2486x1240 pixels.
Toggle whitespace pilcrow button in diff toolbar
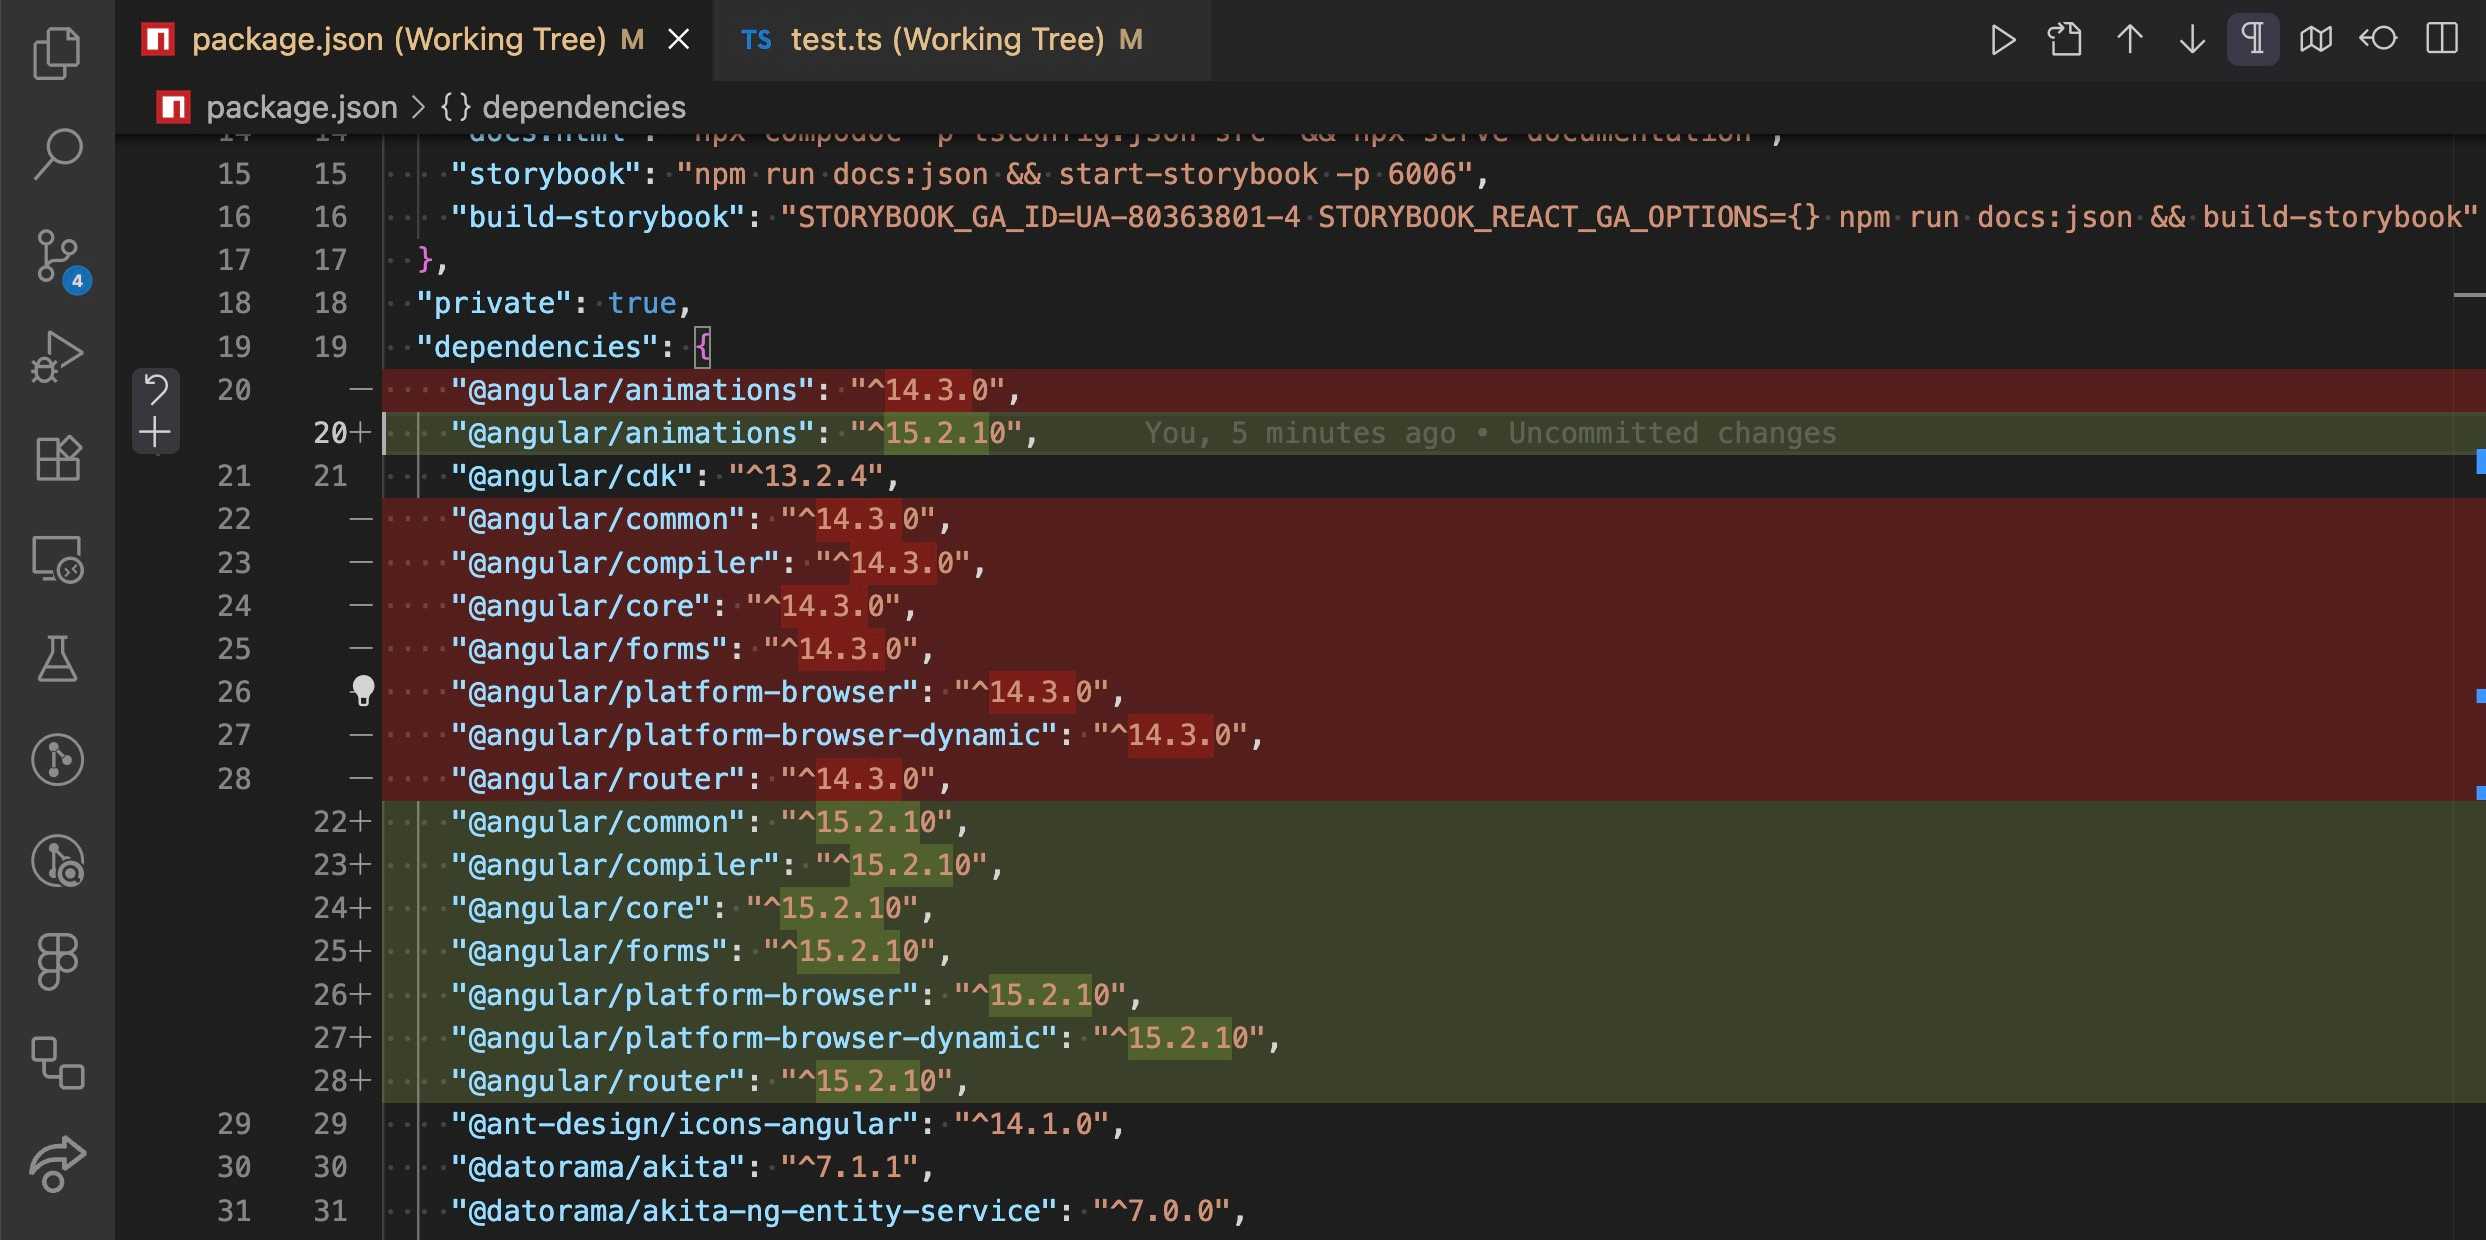coord(2253,40)
